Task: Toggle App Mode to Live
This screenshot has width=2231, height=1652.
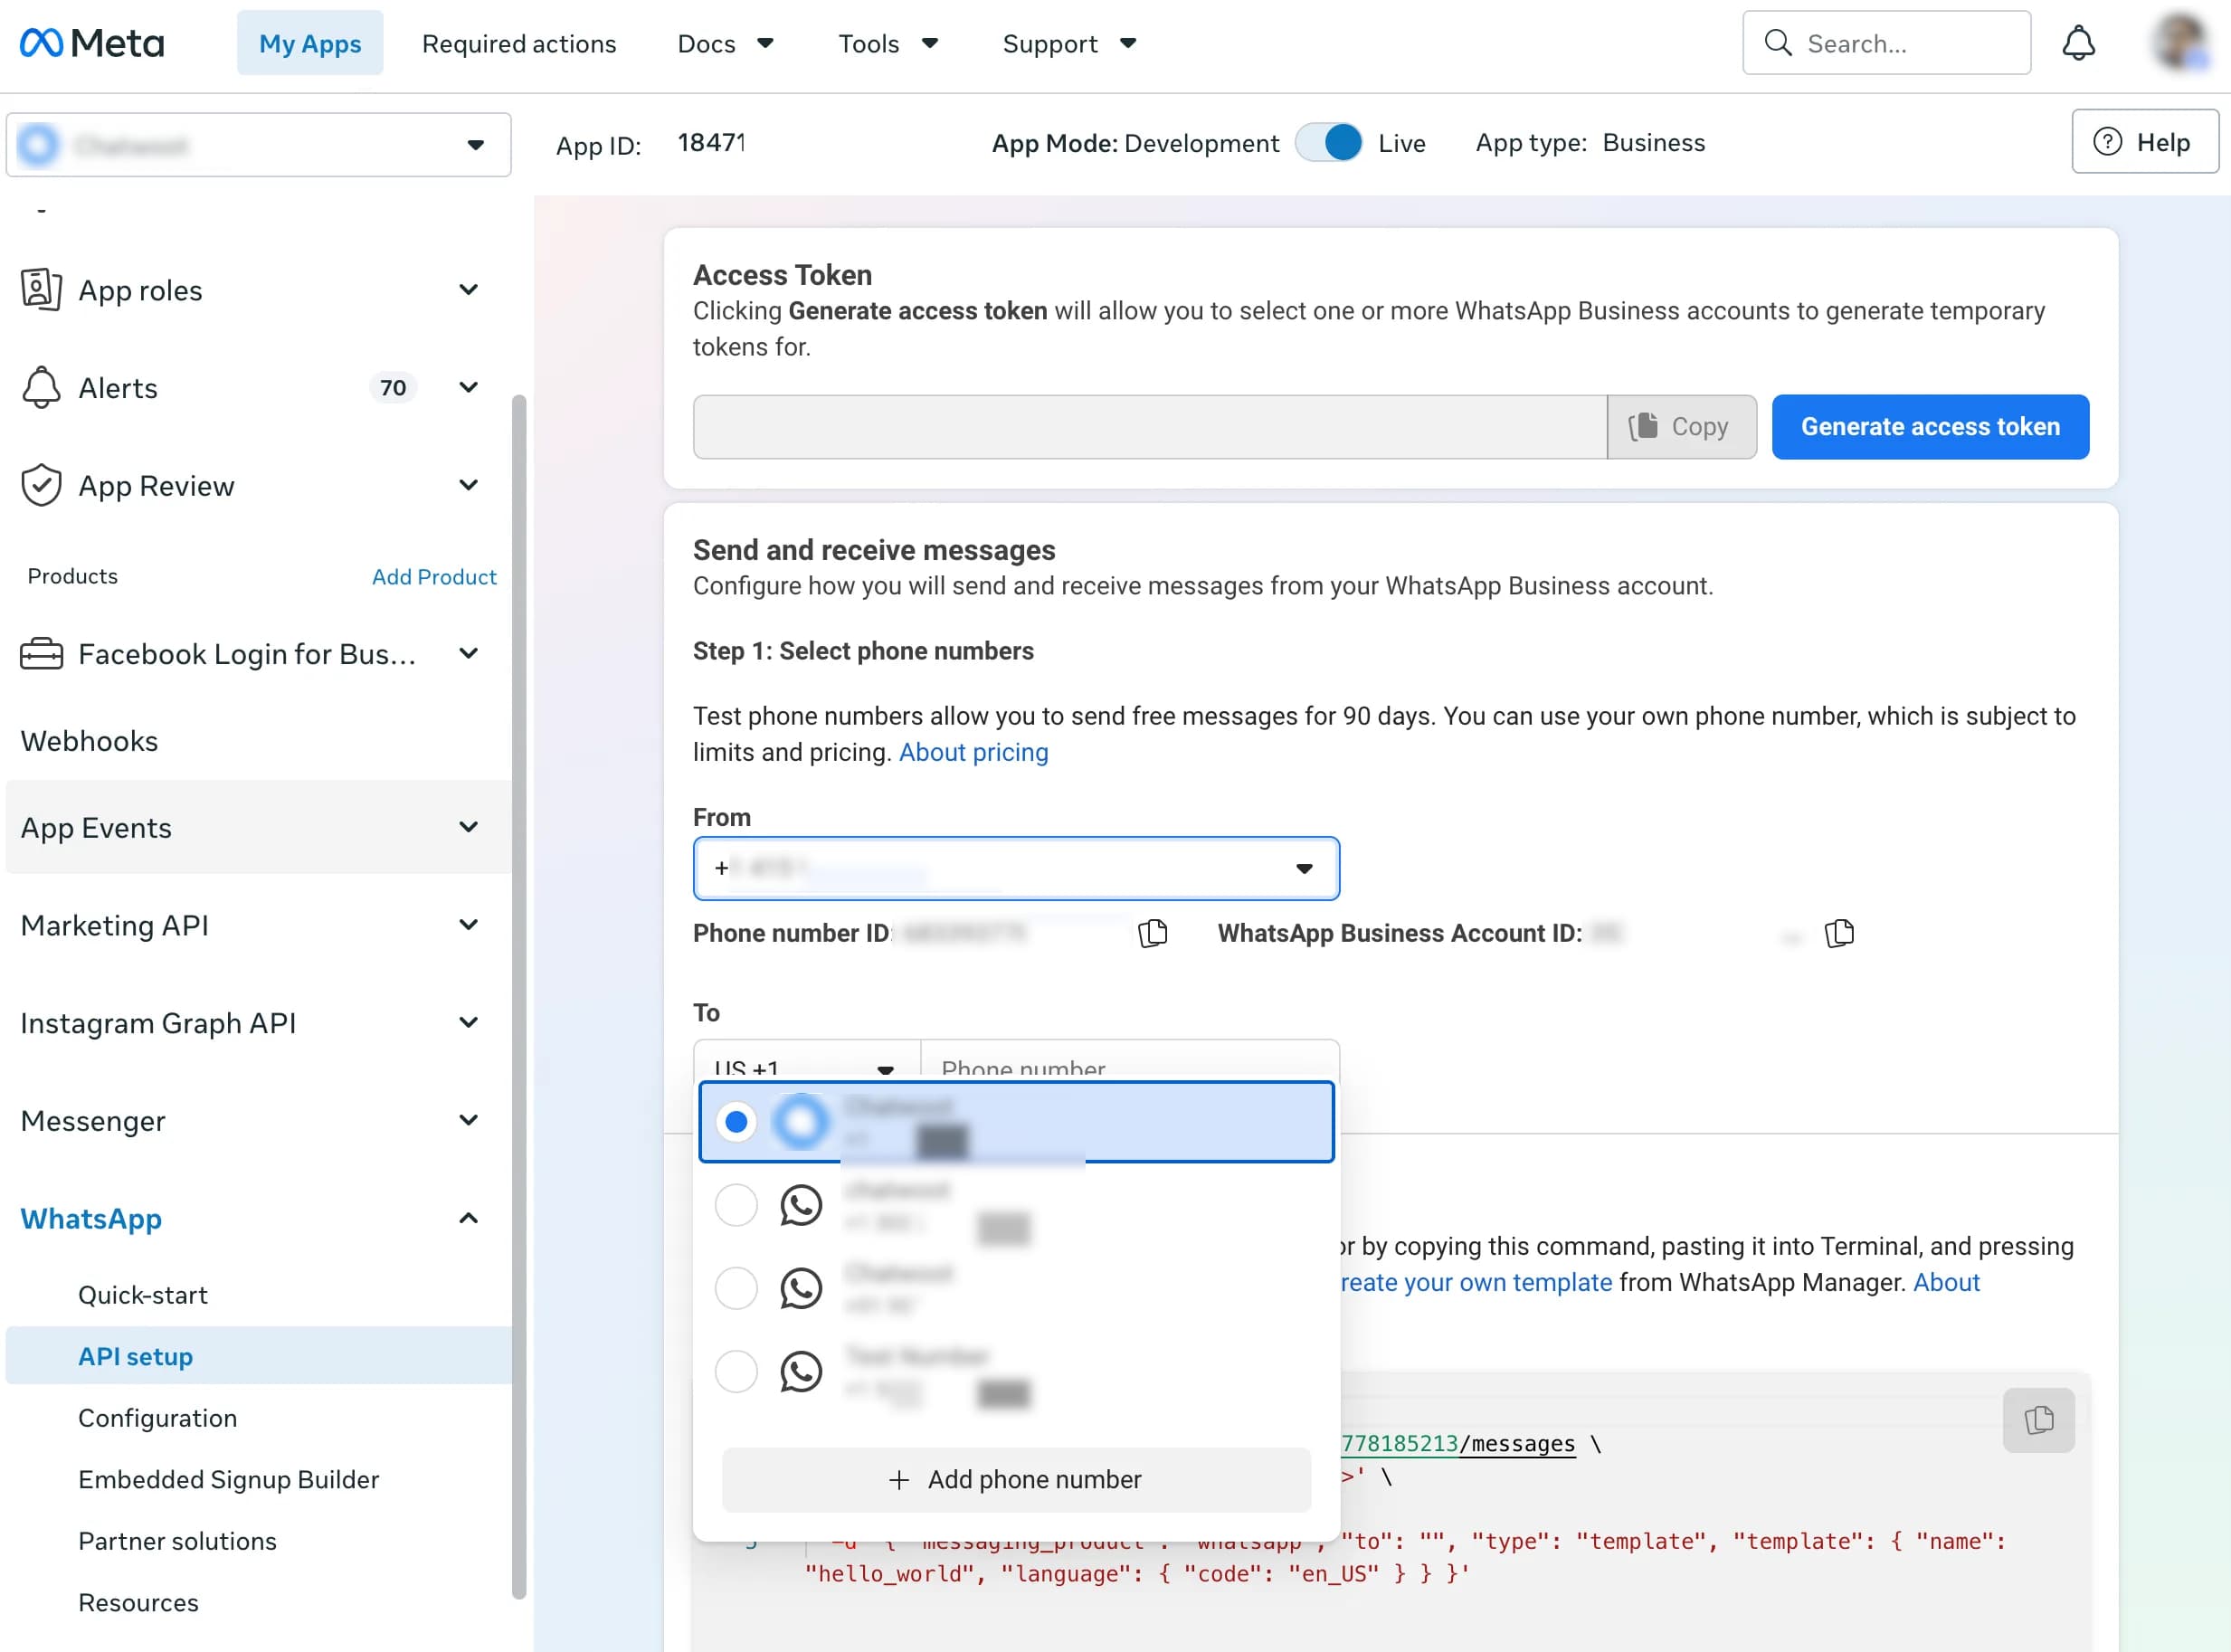Action: point(1328,142)
